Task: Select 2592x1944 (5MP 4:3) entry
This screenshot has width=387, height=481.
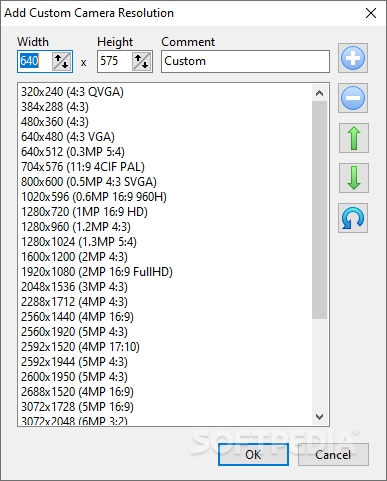Action: point(74,362)
